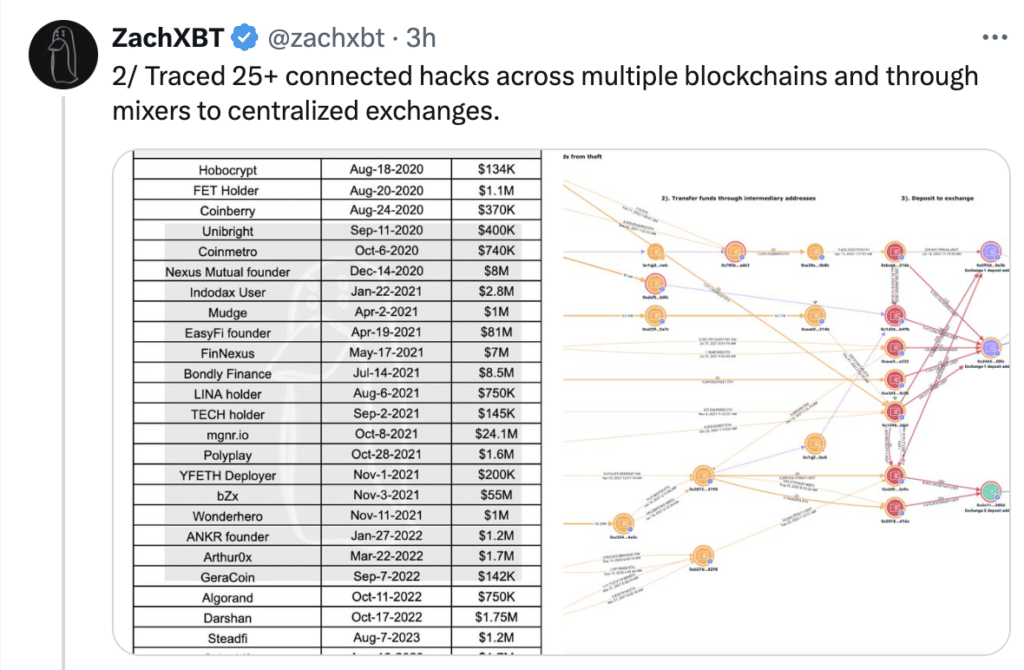Select the orange 0x3872...0190 node in the graph
The height and width of the screenshot is (670, 1024).
tap(705, 474)
